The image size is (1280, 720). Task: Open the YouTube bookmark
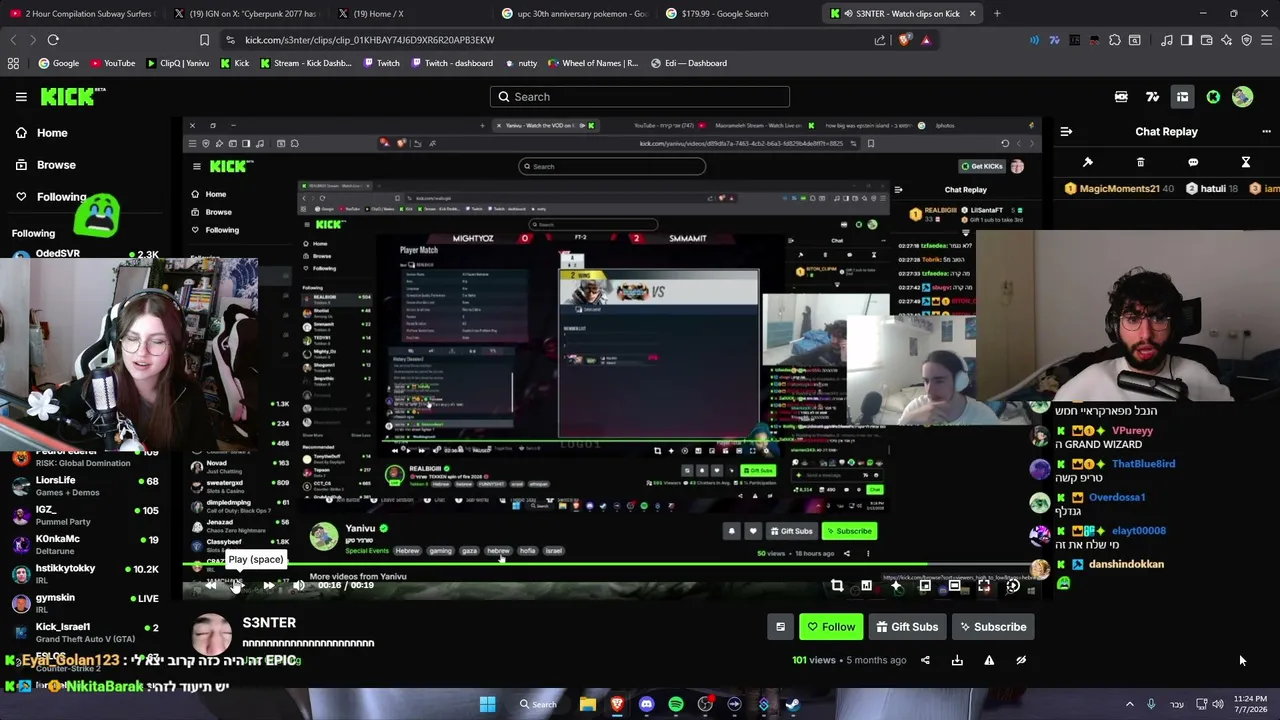pyautogui.click(x=112, y=63)
